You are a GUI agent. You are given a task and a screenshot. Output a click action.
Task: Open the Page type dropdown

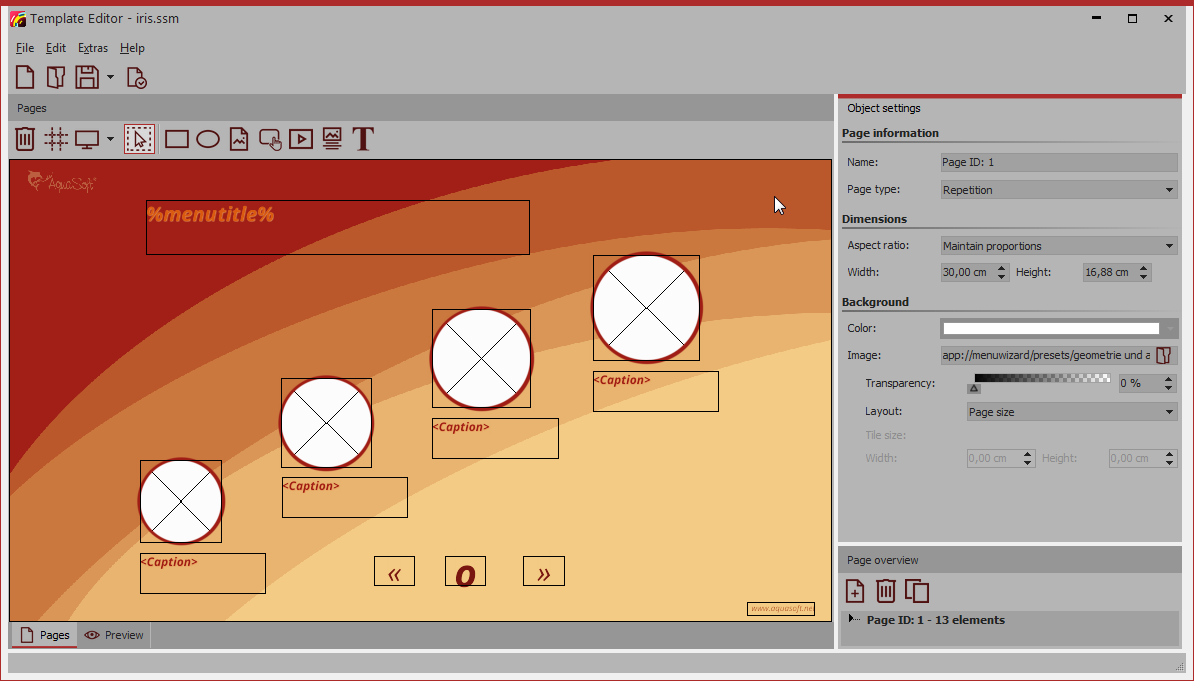click(x=1059, y=190)
